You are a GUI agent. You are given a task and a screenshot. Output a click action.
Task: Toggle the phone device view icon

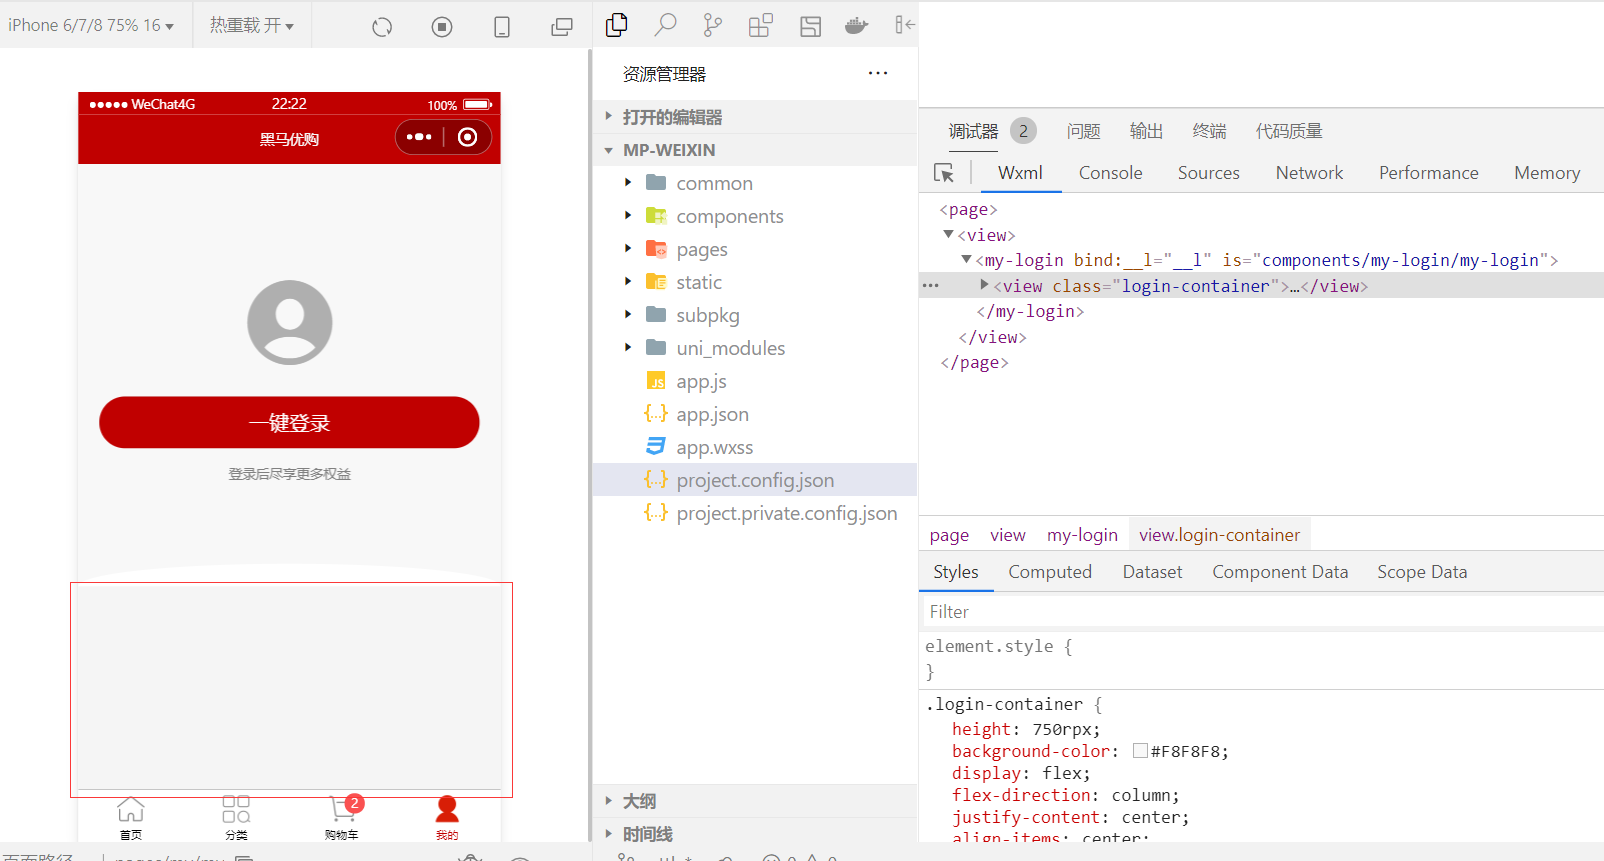tap(502, 27)
